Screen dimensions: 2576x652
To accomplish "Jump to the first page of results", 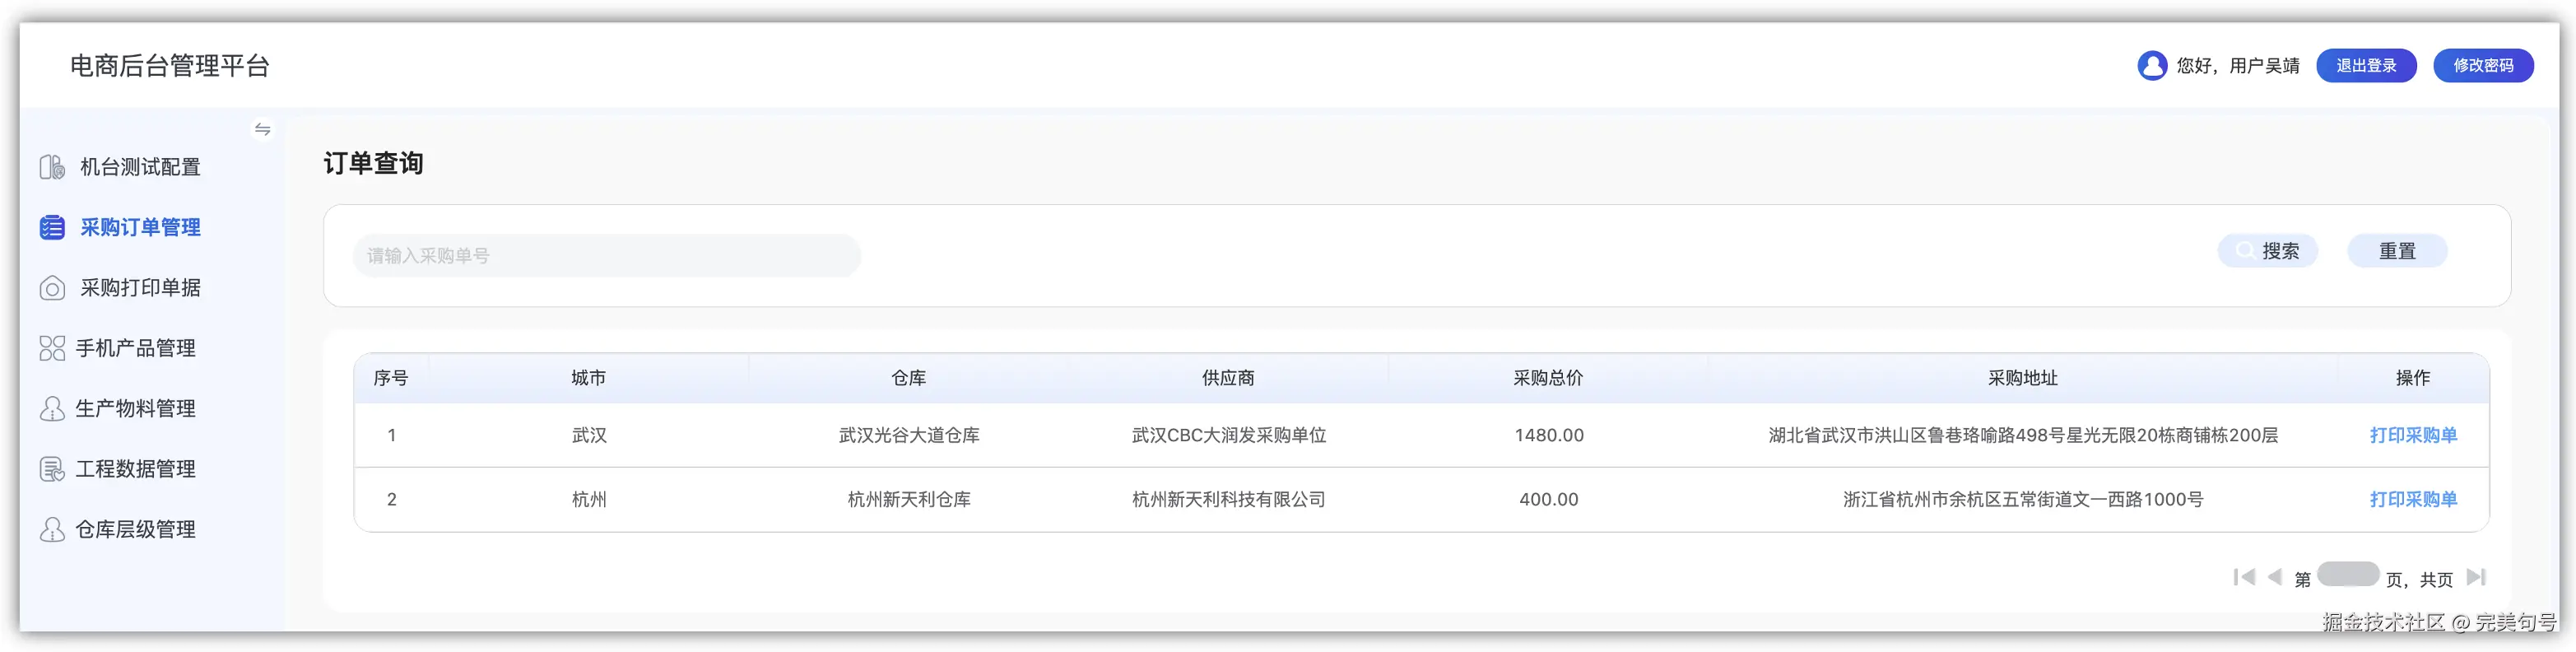I will [x=2244, y=577].
